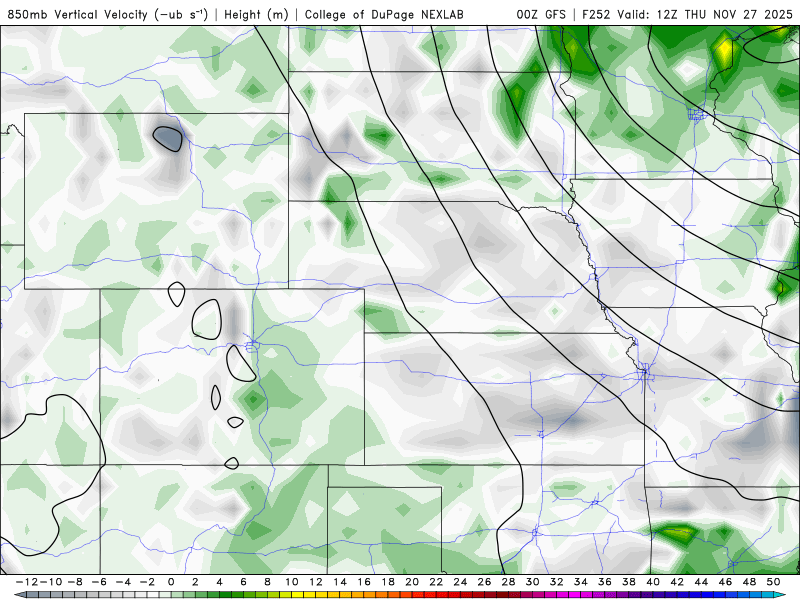Click the '-4' color scale label
The height and width of the screenshot is (600, 800).
123,582
